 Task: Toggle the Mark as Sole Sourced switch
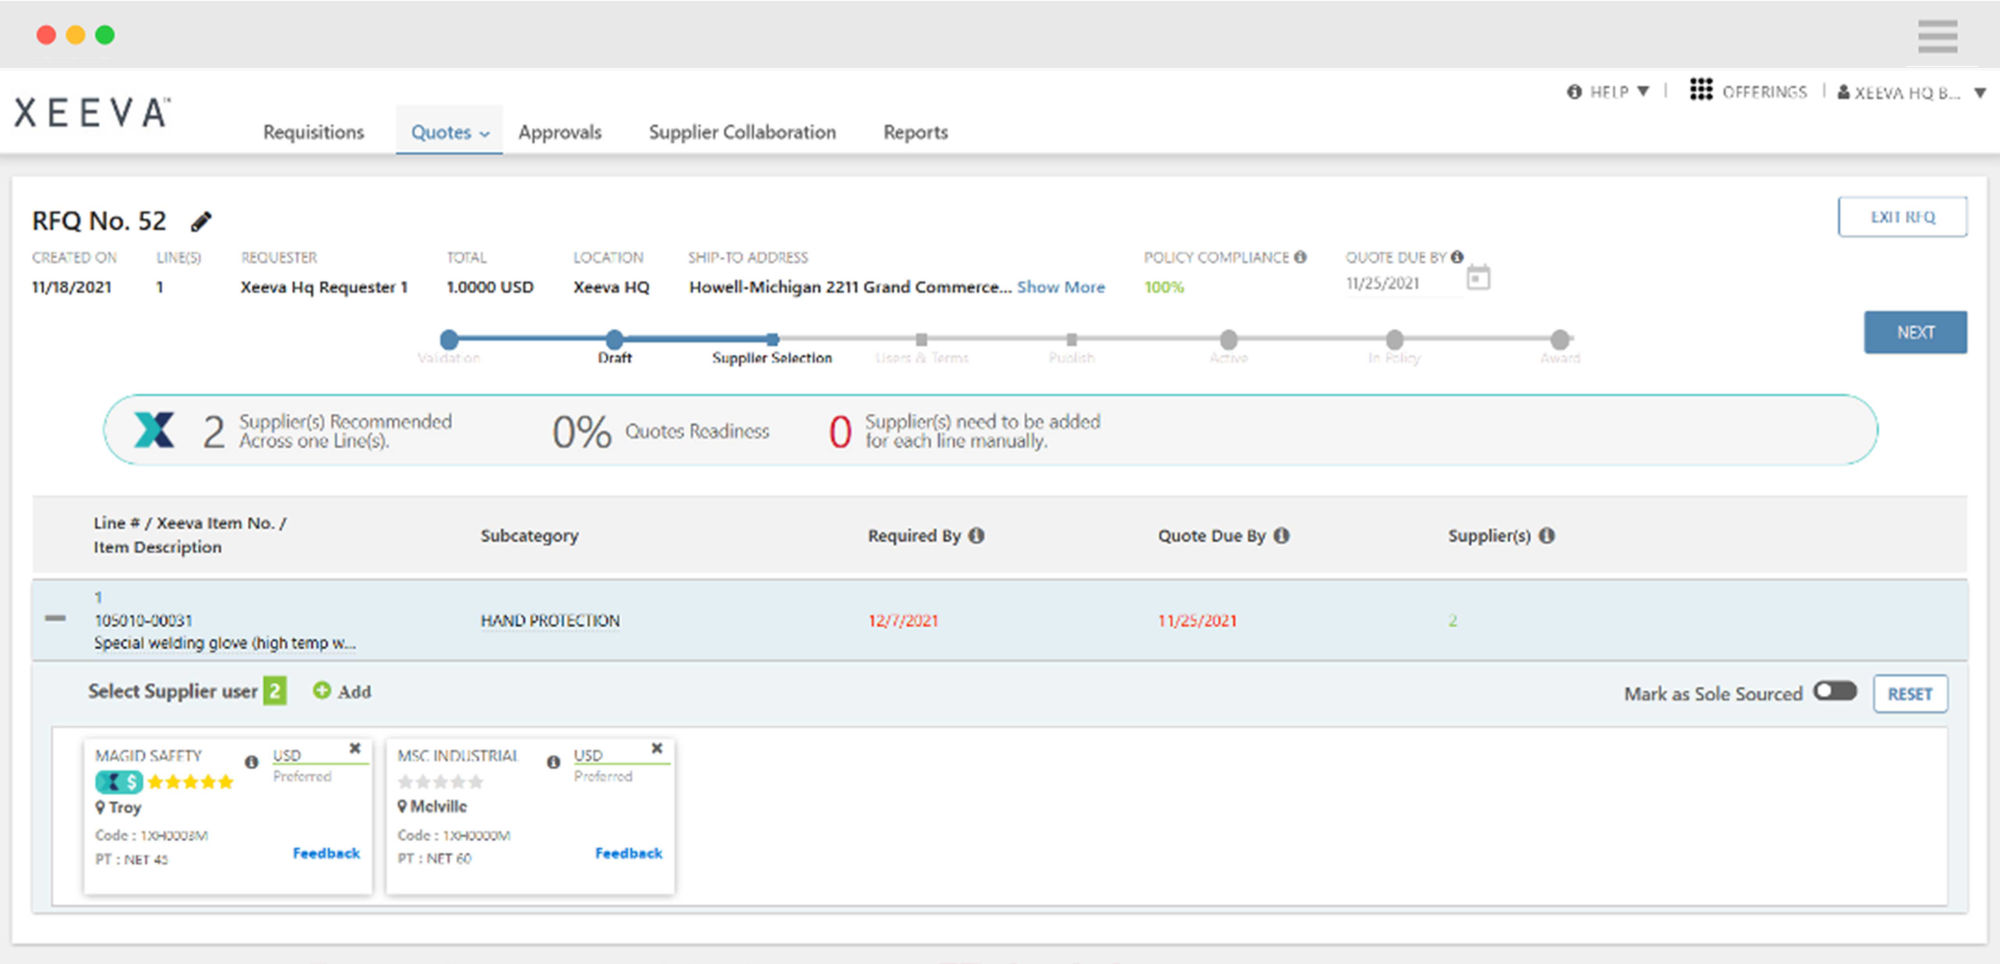[x=1835, y=692]
